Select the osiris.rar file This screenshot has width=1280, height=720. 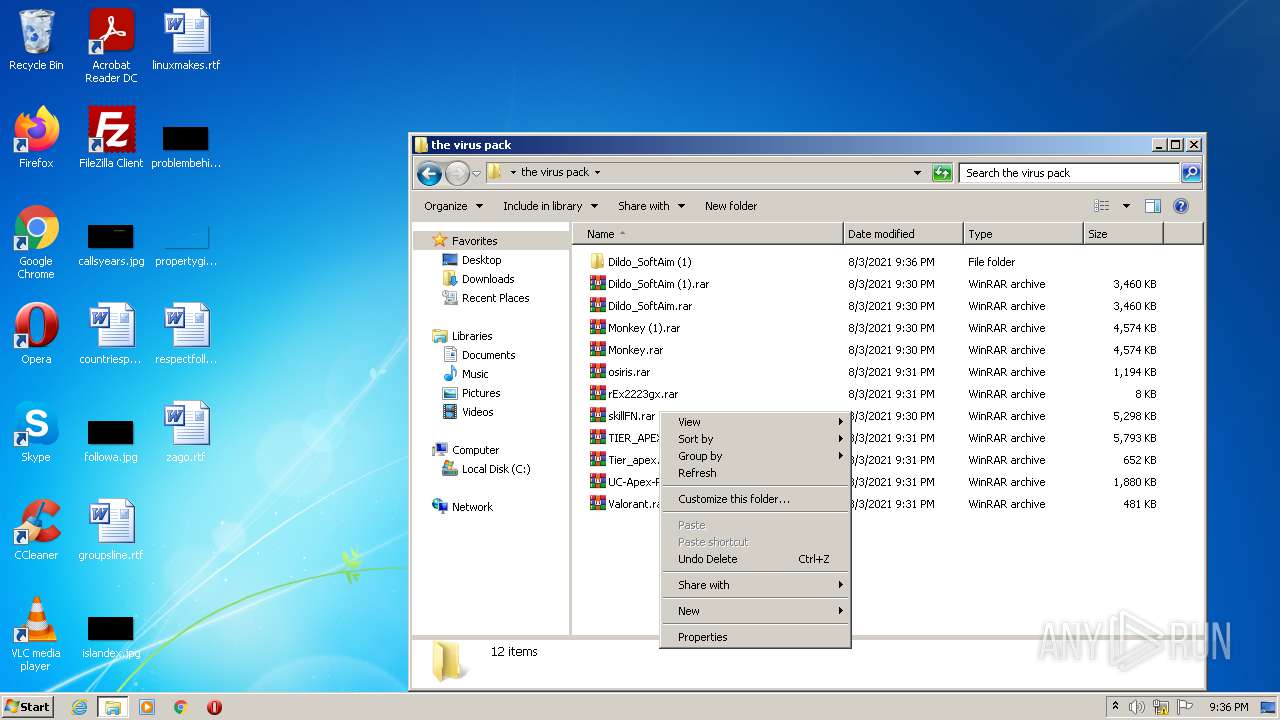620,372
